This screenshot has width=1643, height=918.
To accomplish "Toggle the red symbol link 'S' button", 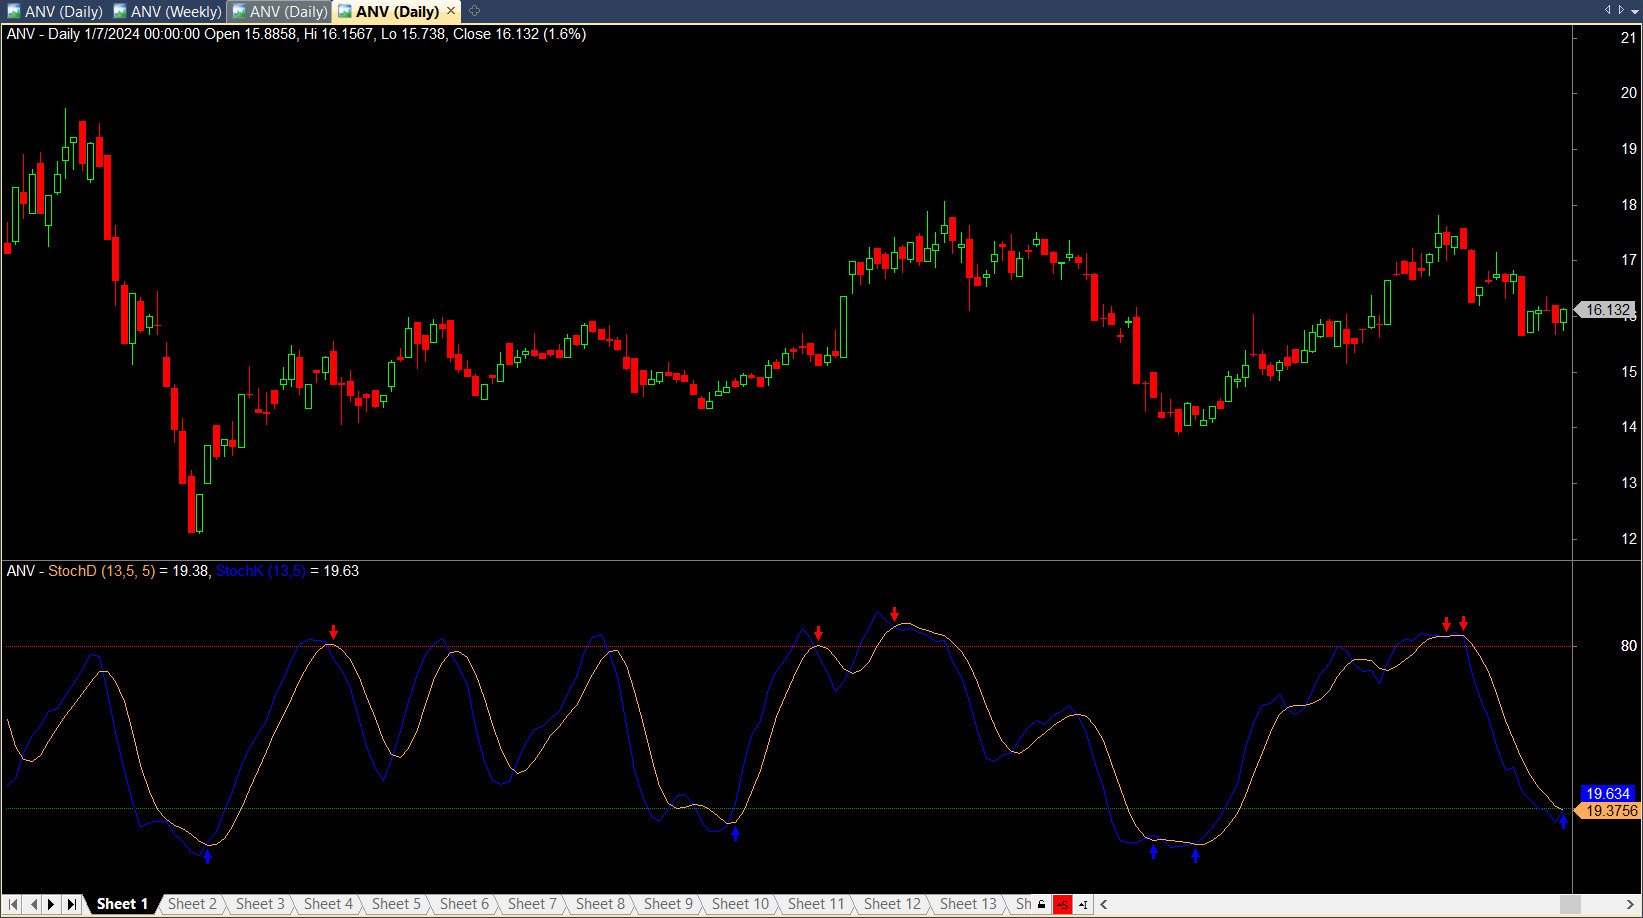I will pos(1062,904).
